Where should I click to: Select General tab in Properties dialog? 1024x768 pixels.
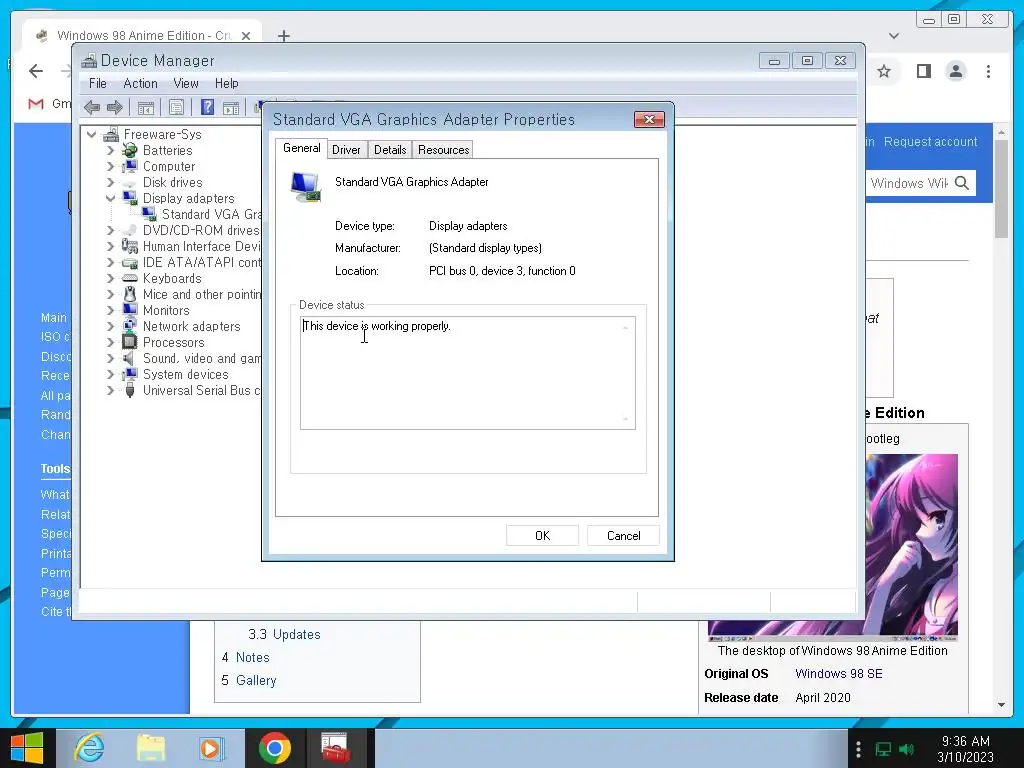tap(301, 148)
